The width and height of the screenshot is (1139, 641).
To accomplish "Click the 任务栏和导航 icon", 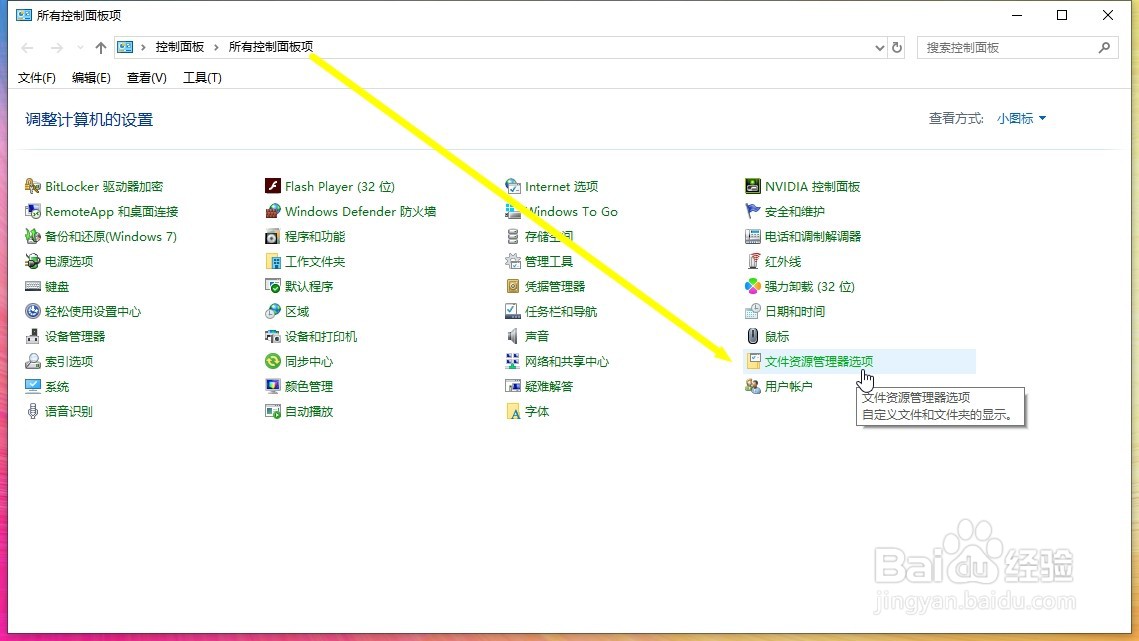I will click(x=513, y=311).
